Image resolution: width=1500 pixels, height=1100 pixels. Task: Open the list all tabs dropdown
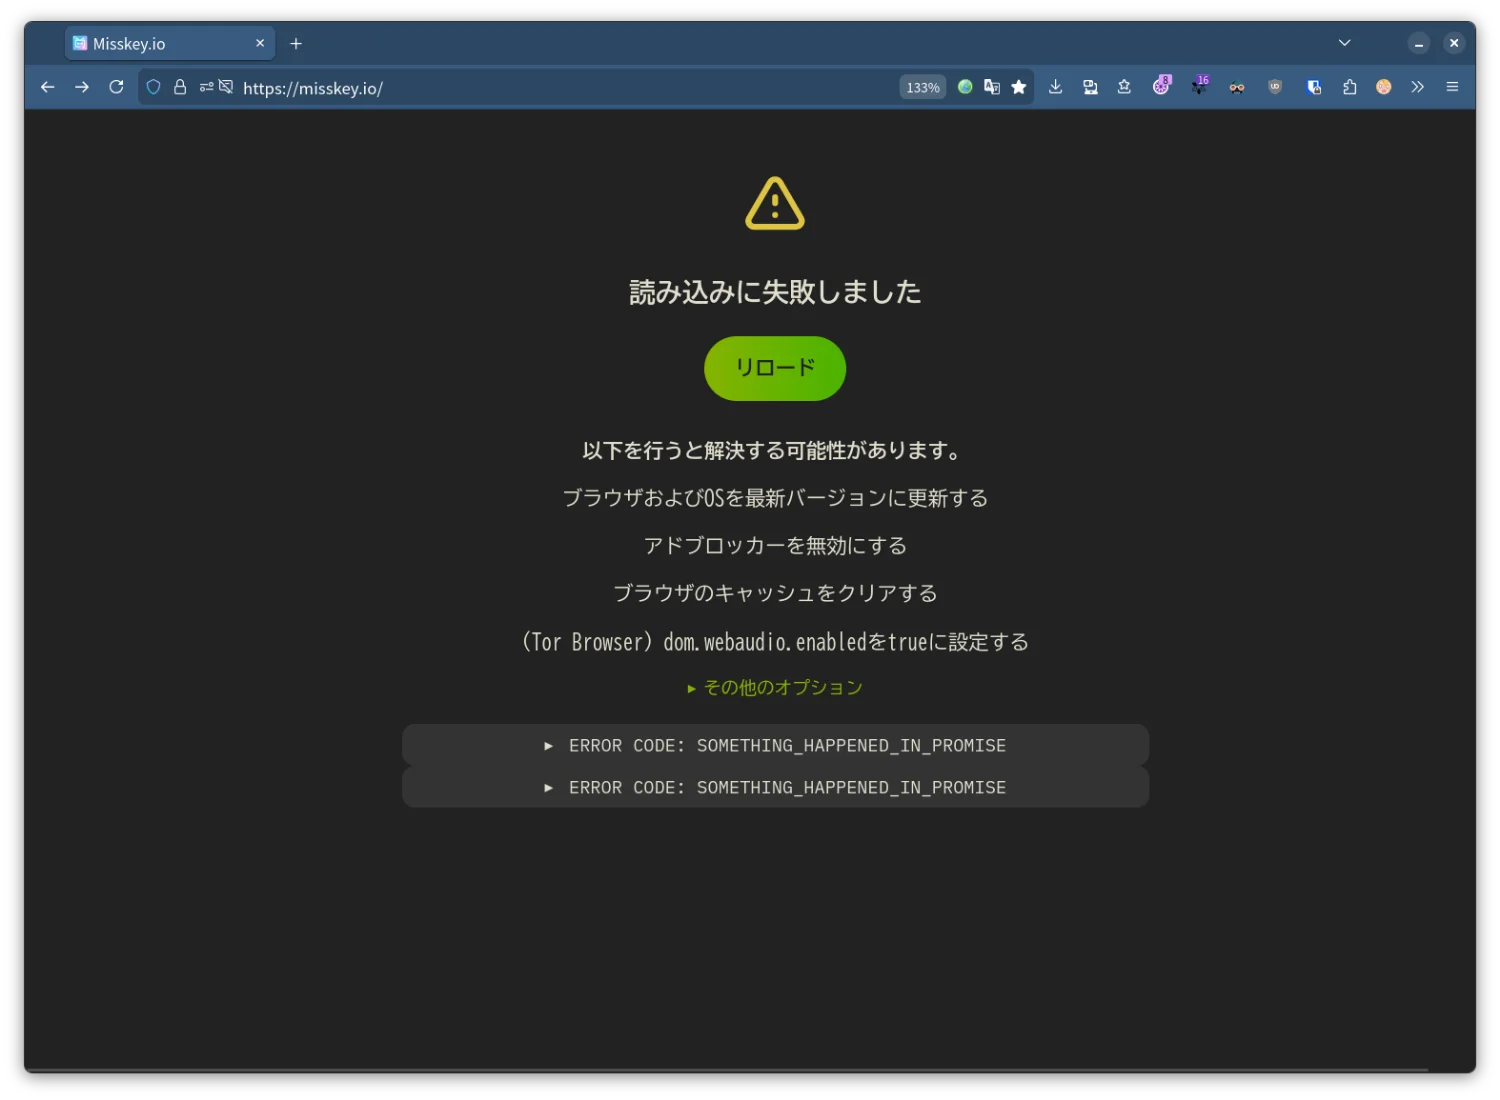pyautogui.click(x=1344, y=43)
